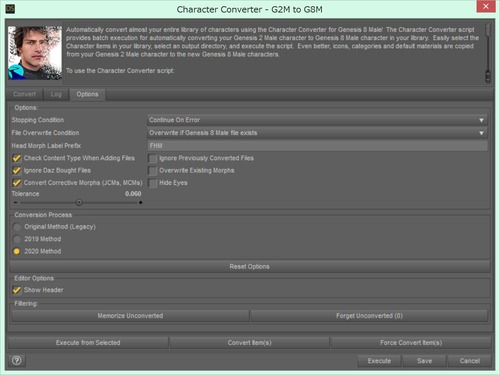This screenshot has height=375, width=500.
Task: Open the File Overwrite Condition dropdown
Action: (x=317, y=133)
